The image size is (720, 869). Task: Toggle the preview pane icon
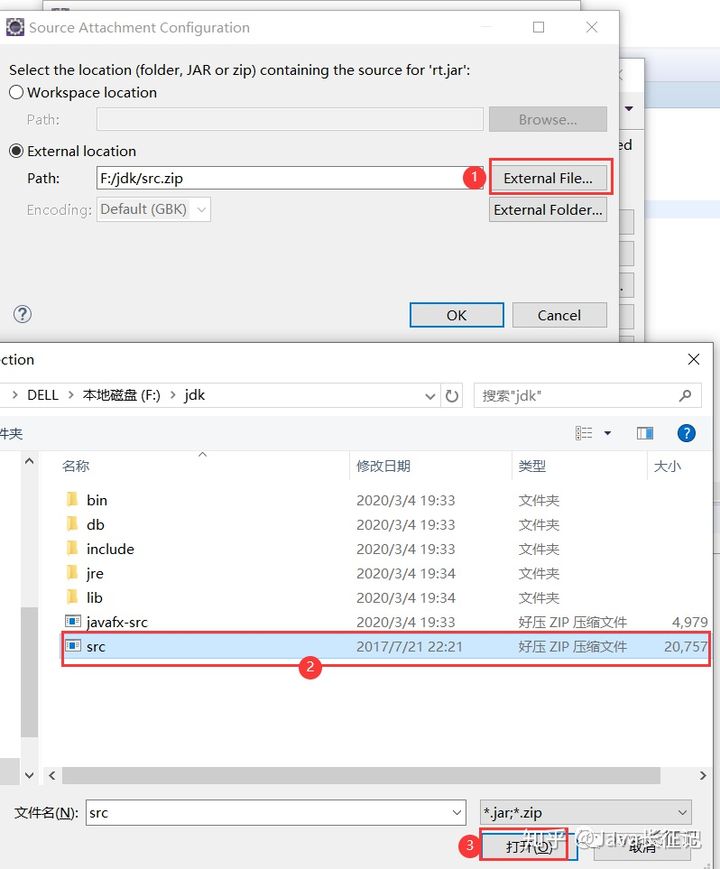(645, 433)
